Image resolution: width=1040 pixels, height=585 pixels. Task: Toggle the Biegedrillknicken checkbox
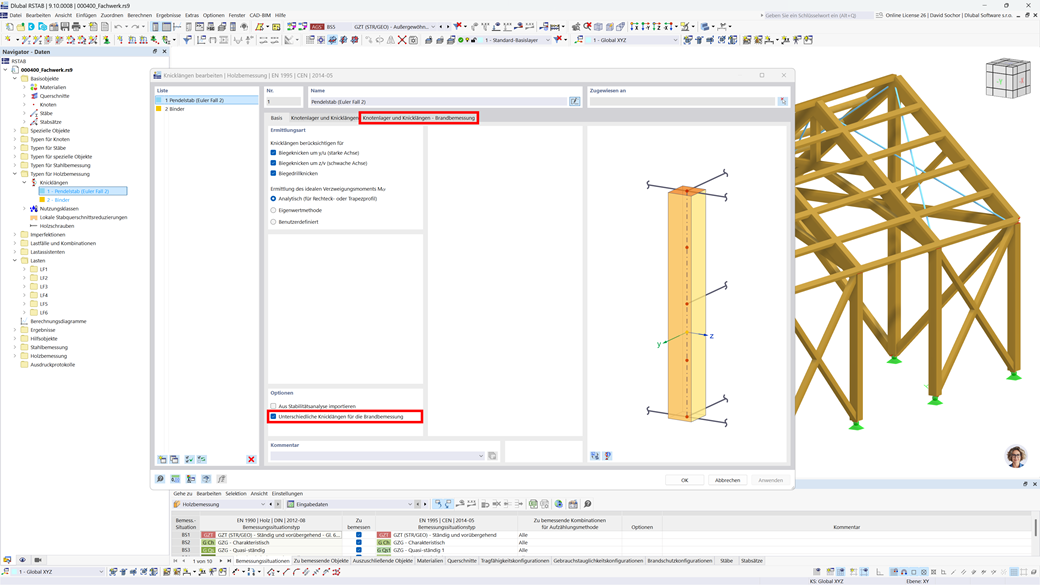point(273,173)
